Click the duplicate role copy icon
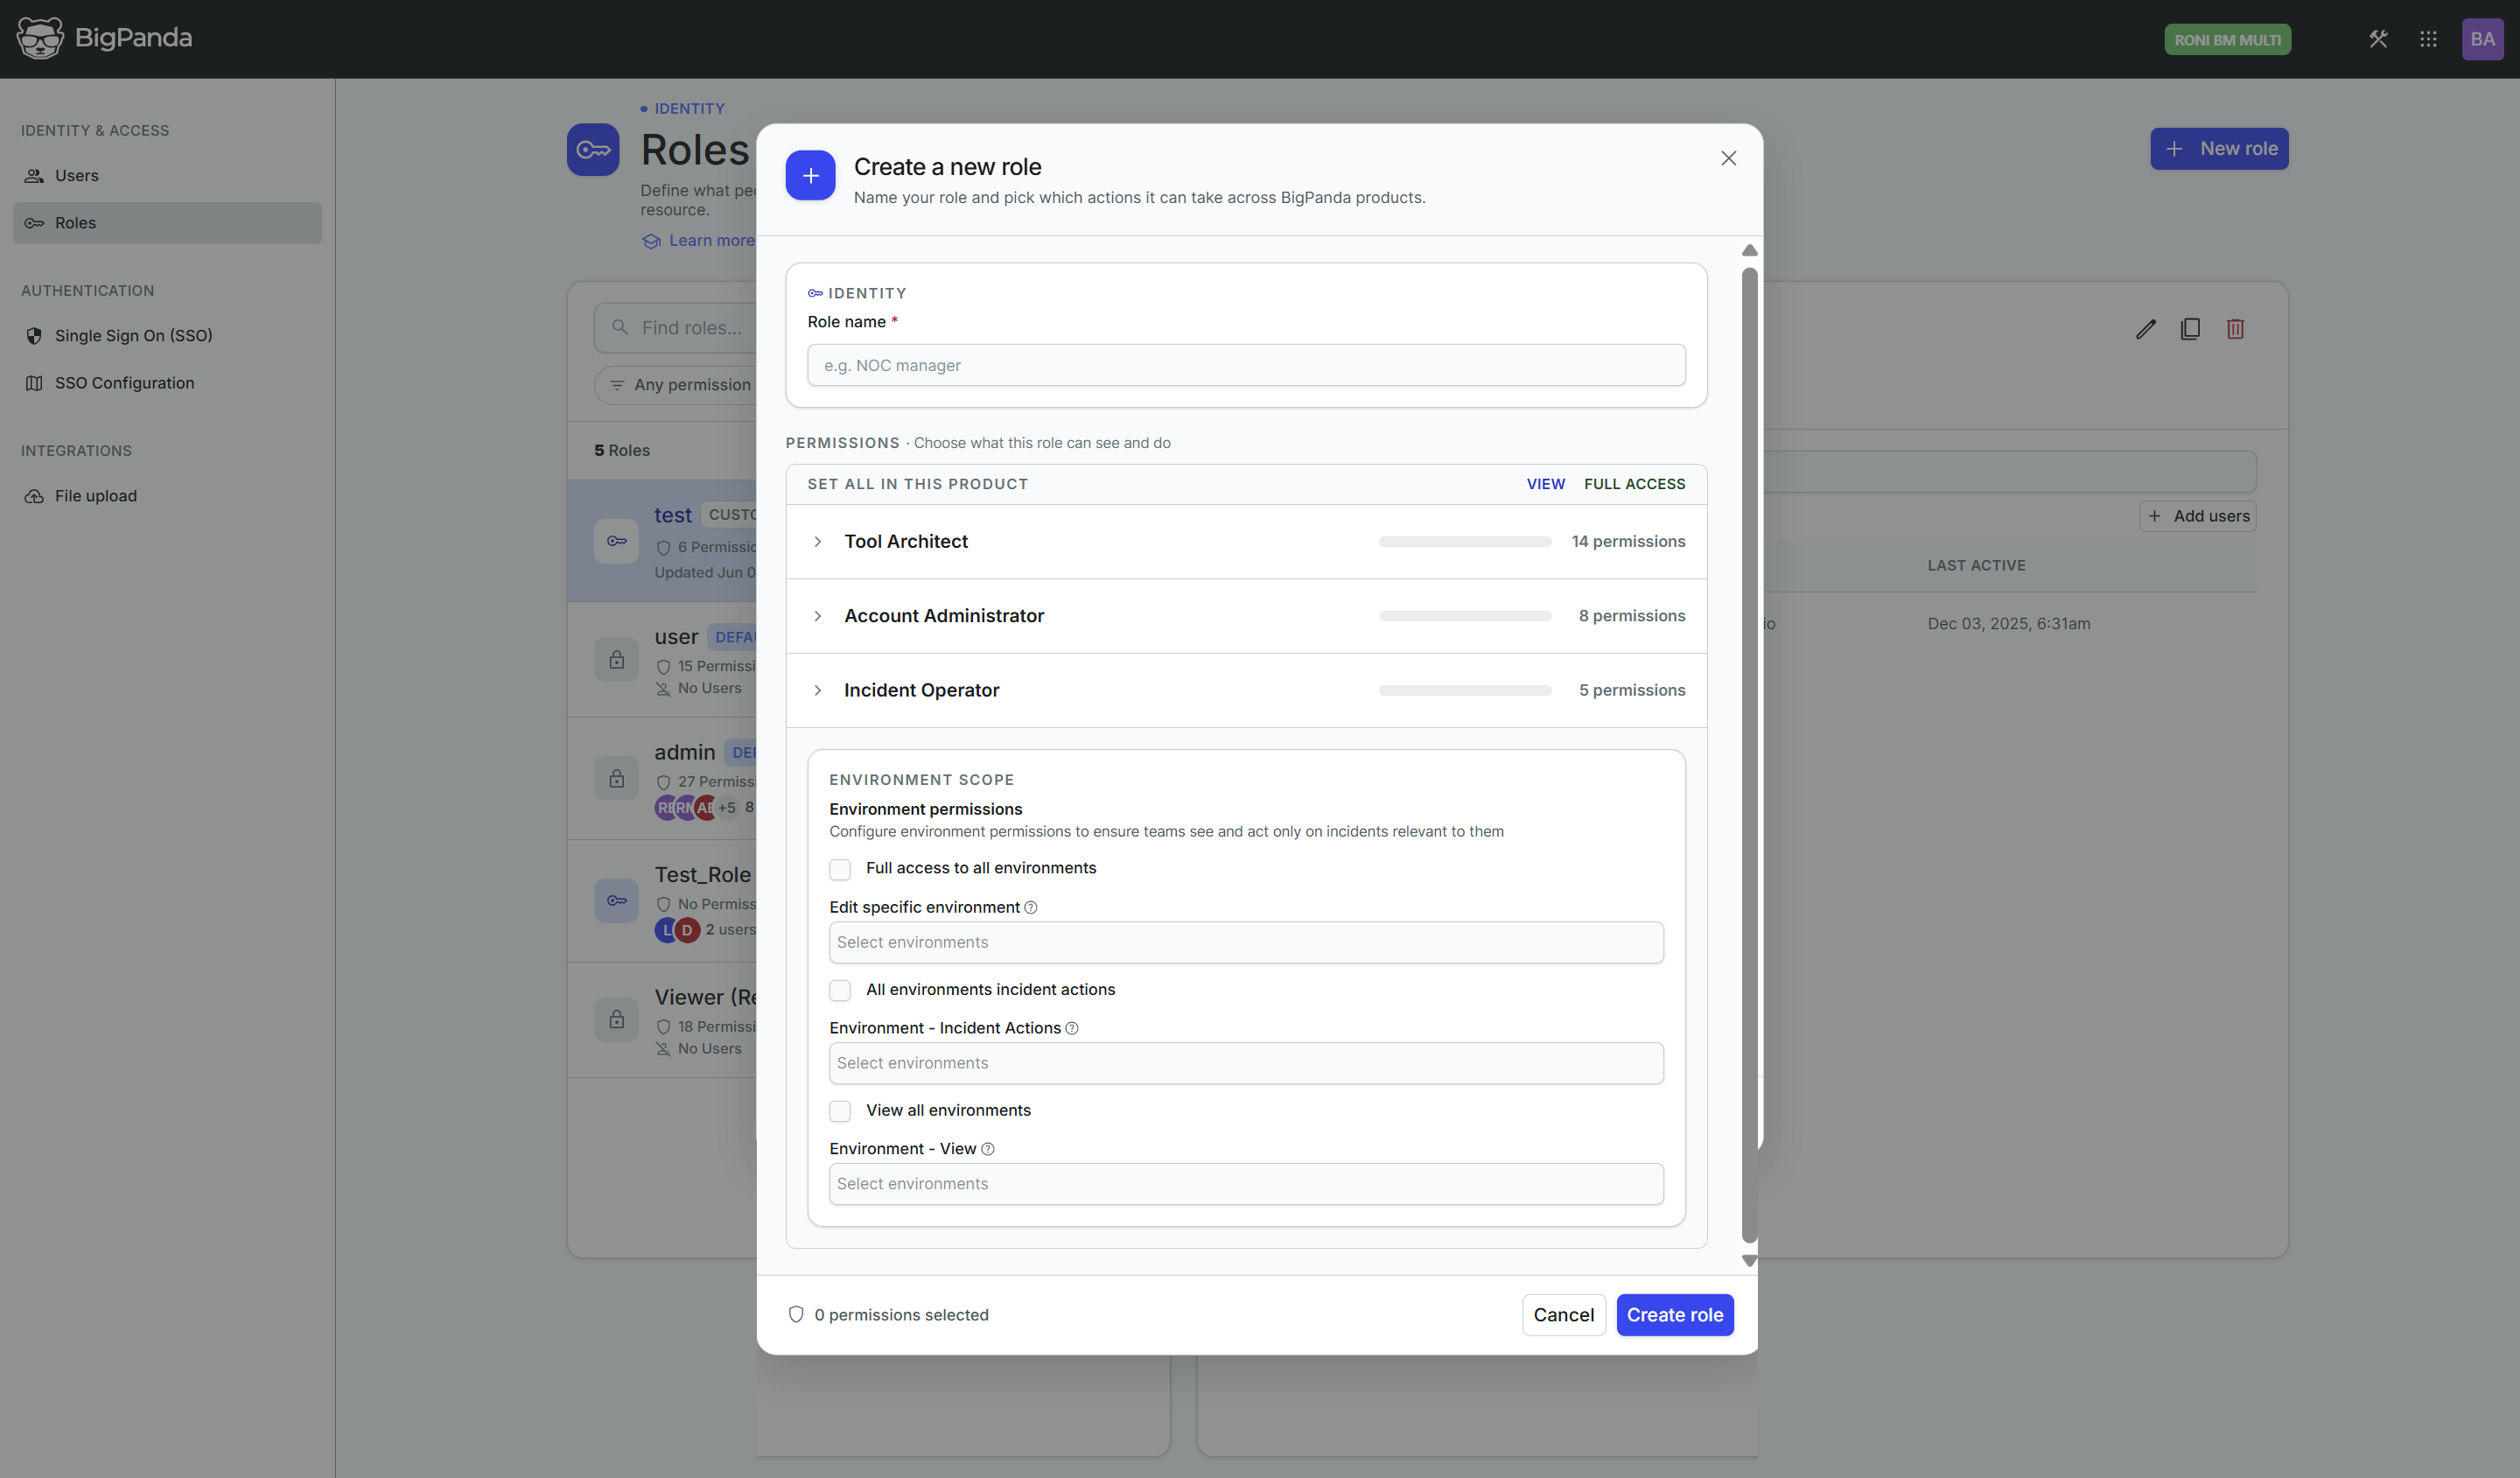The width and height of the screenshot is (2520, 1478). coord(2190,329)
